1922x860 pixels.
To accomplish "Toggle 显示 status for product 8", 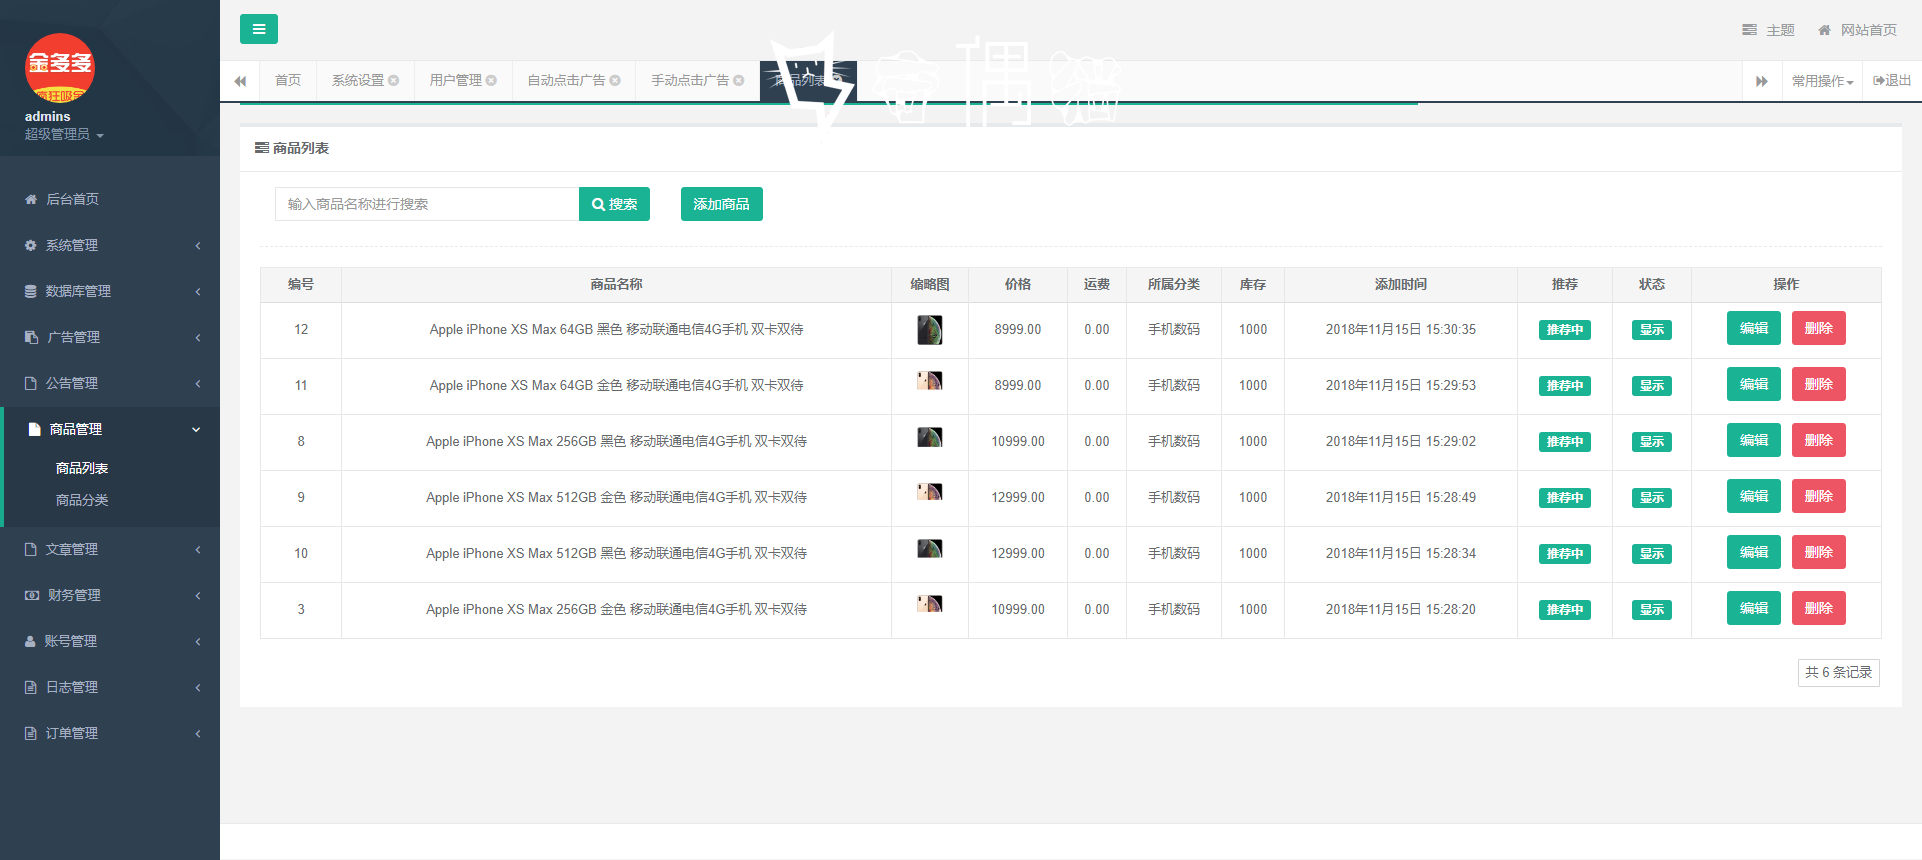I will pyautogui.click(x=1652, y=442).
